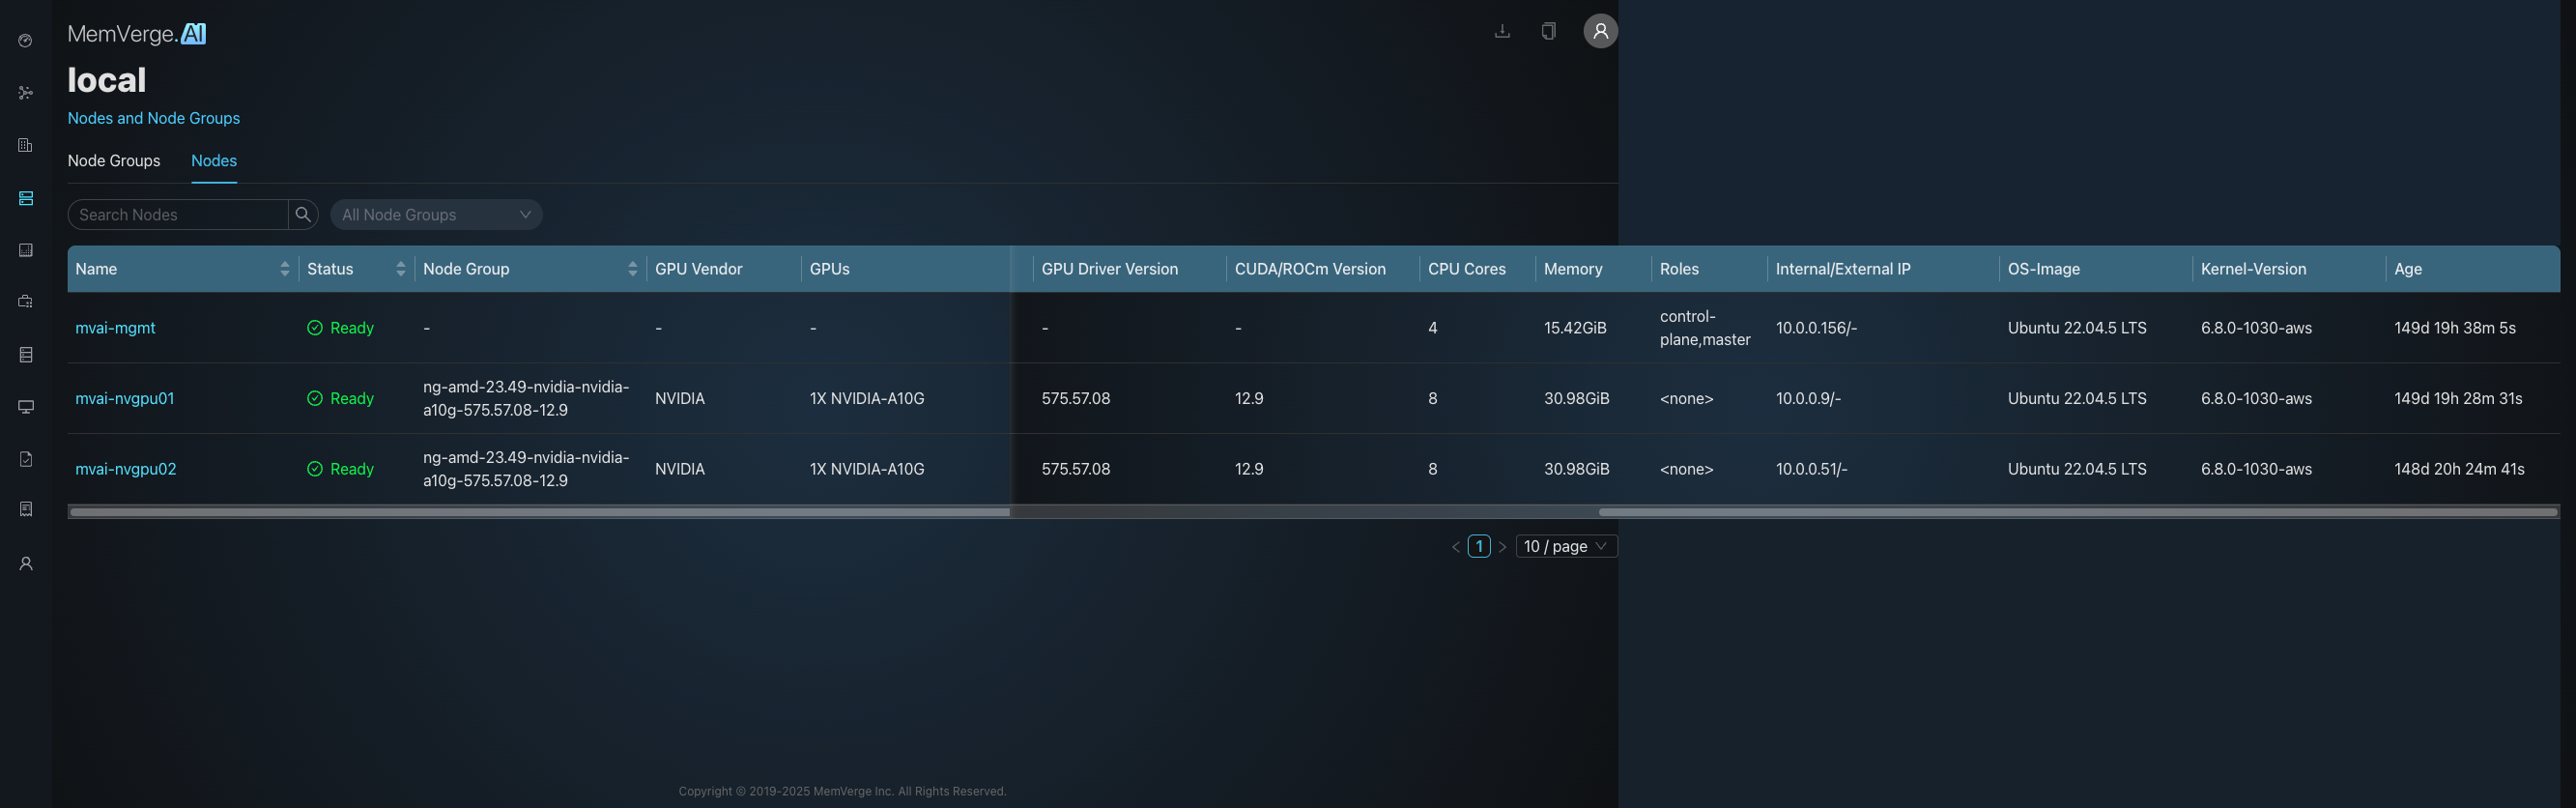
Task: Open the user avatar profile menu
Action: pos(1599,31)
